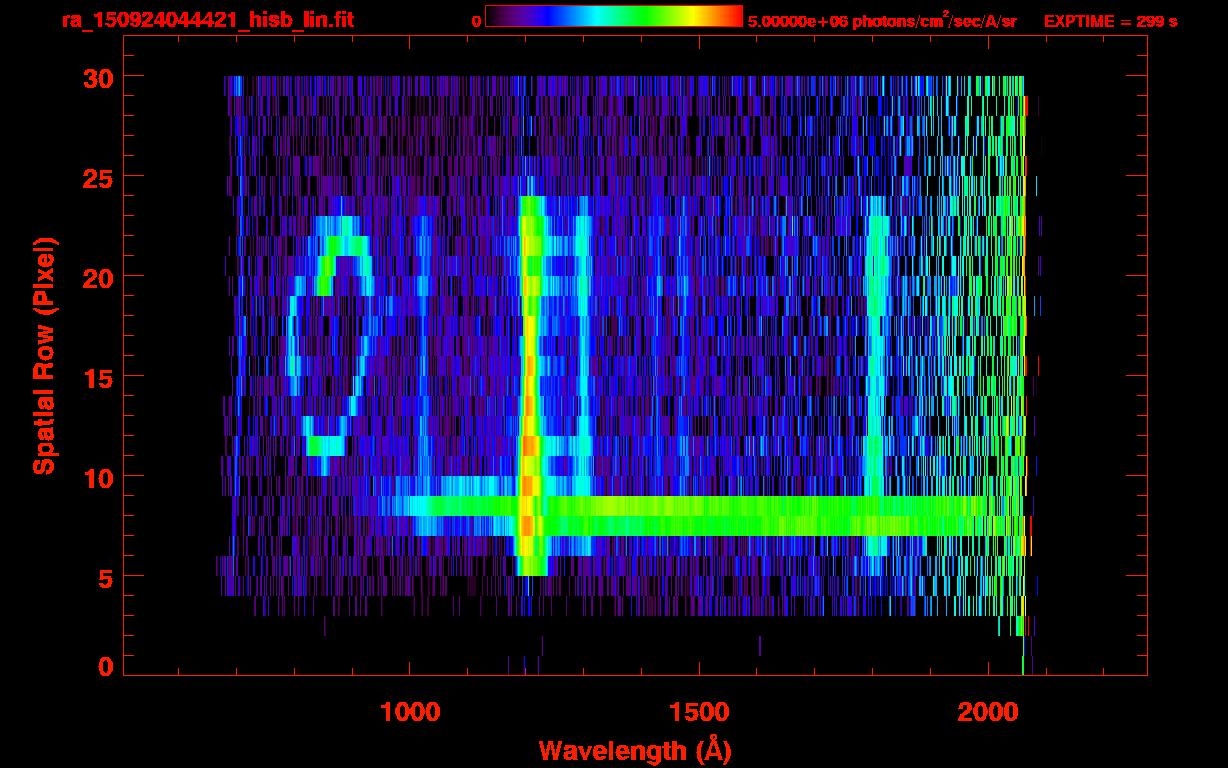Click the 1000 wavelength tick label
This screenshot has width=1228, height=768.
pos(410,712)
